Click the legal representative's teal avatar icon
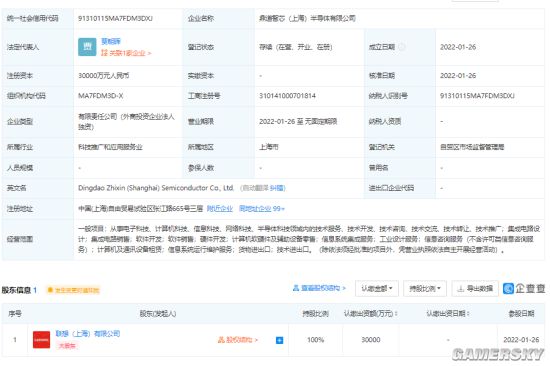The width and height of the screenshot is (550, 366). coord(87,47)
